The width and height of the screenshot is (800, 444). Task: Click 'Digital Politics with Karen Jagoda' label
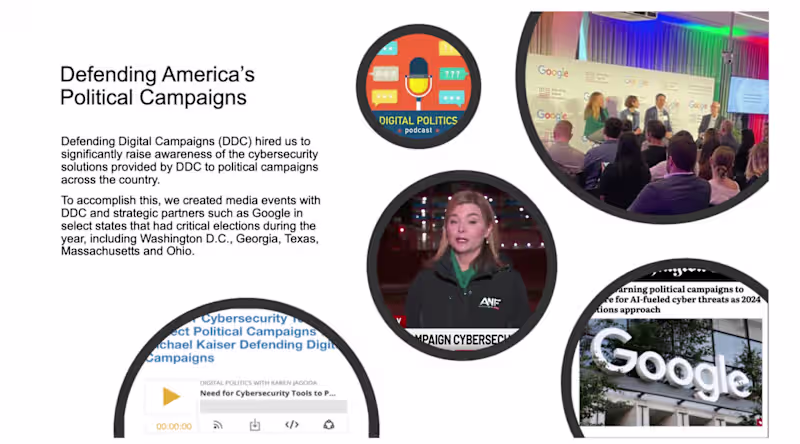(x=259, y=383)
